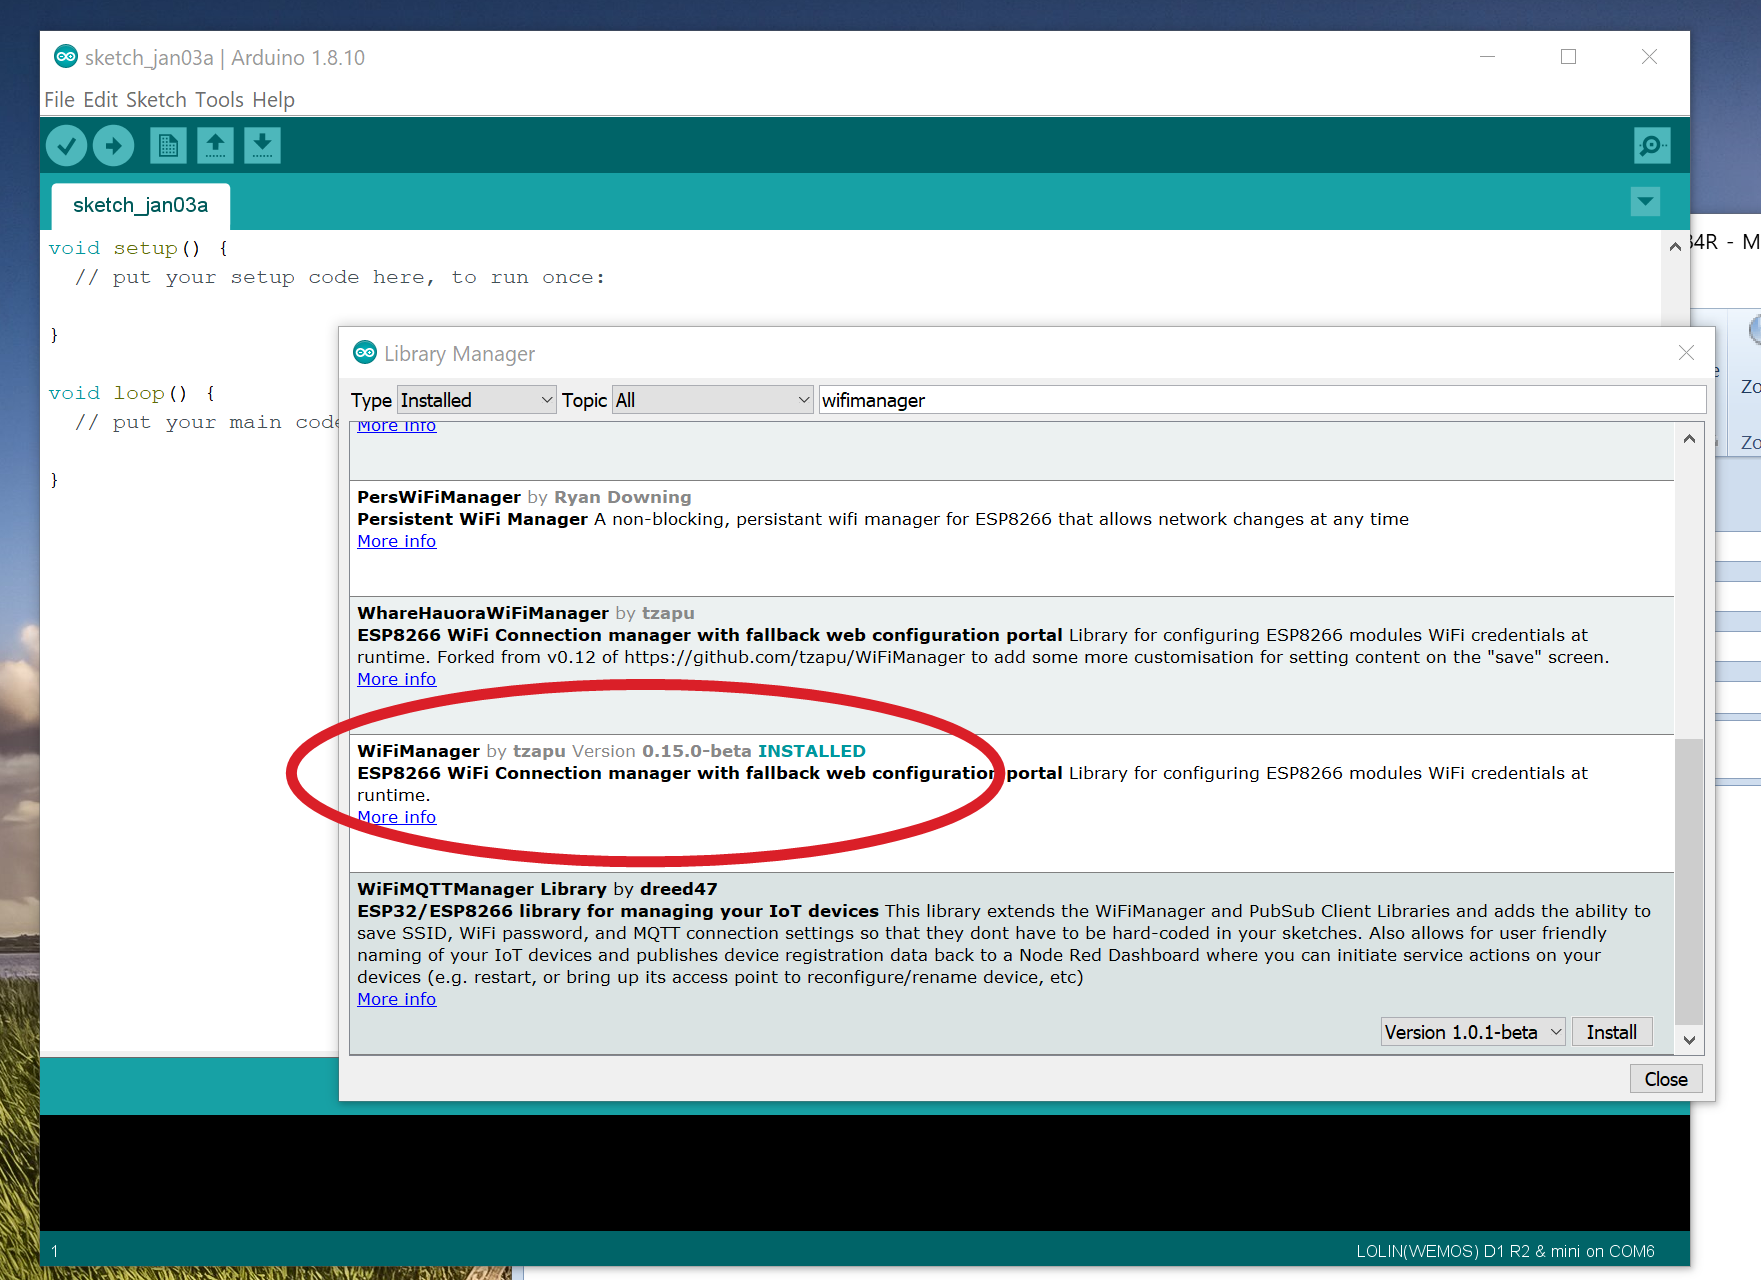Select the PersWiFiManager library title
This screenshot has height=1280, width=1761.
tap(439, 497)
